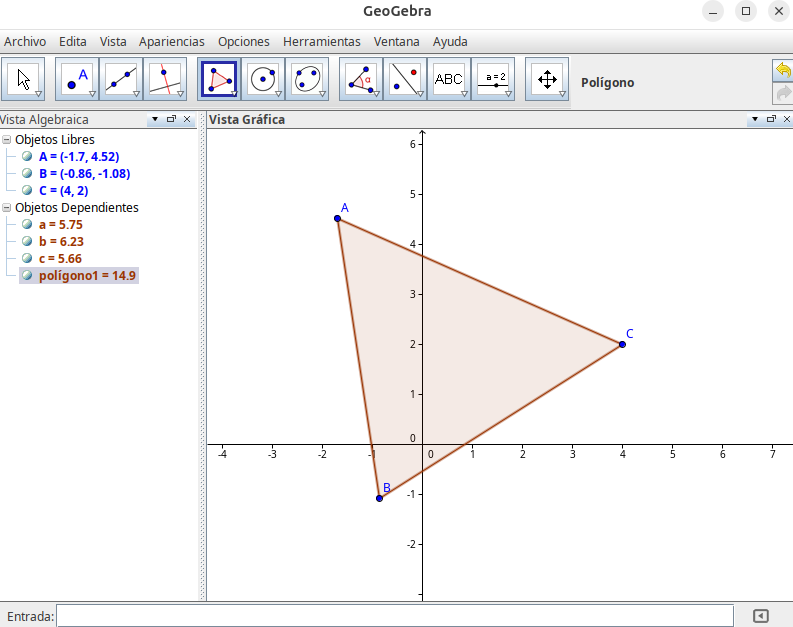Viewport: 793px width, 627px height.
Task: Select the Move arrow tool
Action: [24, 79]
